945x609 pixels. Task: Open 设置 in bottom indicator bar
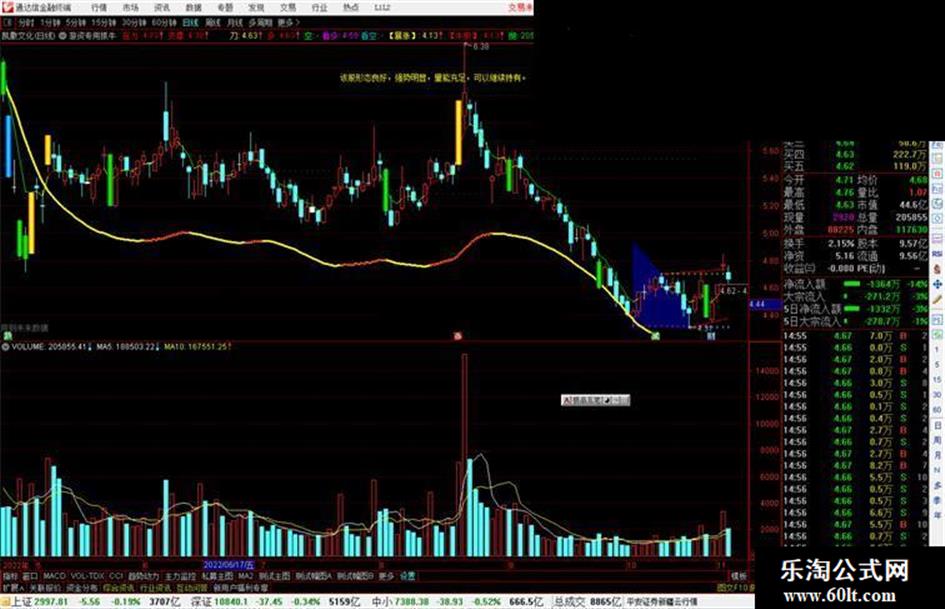pos(408,576)
